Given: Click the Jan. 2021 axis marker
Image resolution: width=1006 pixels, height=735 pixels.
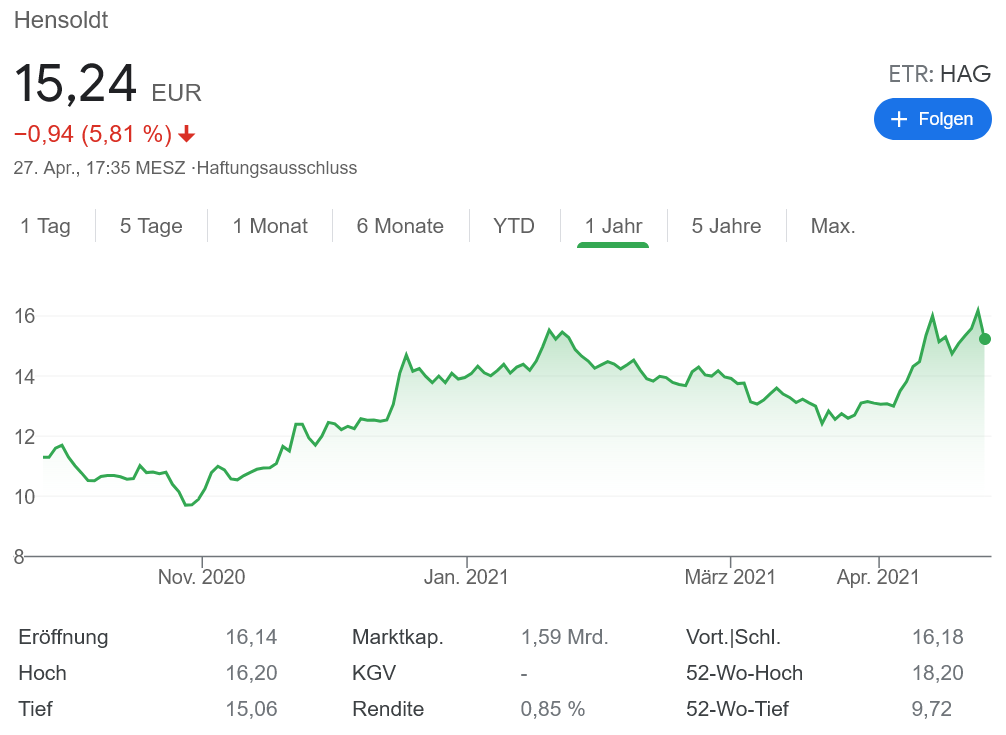Looking at the screenshot, I should point(467,577).
